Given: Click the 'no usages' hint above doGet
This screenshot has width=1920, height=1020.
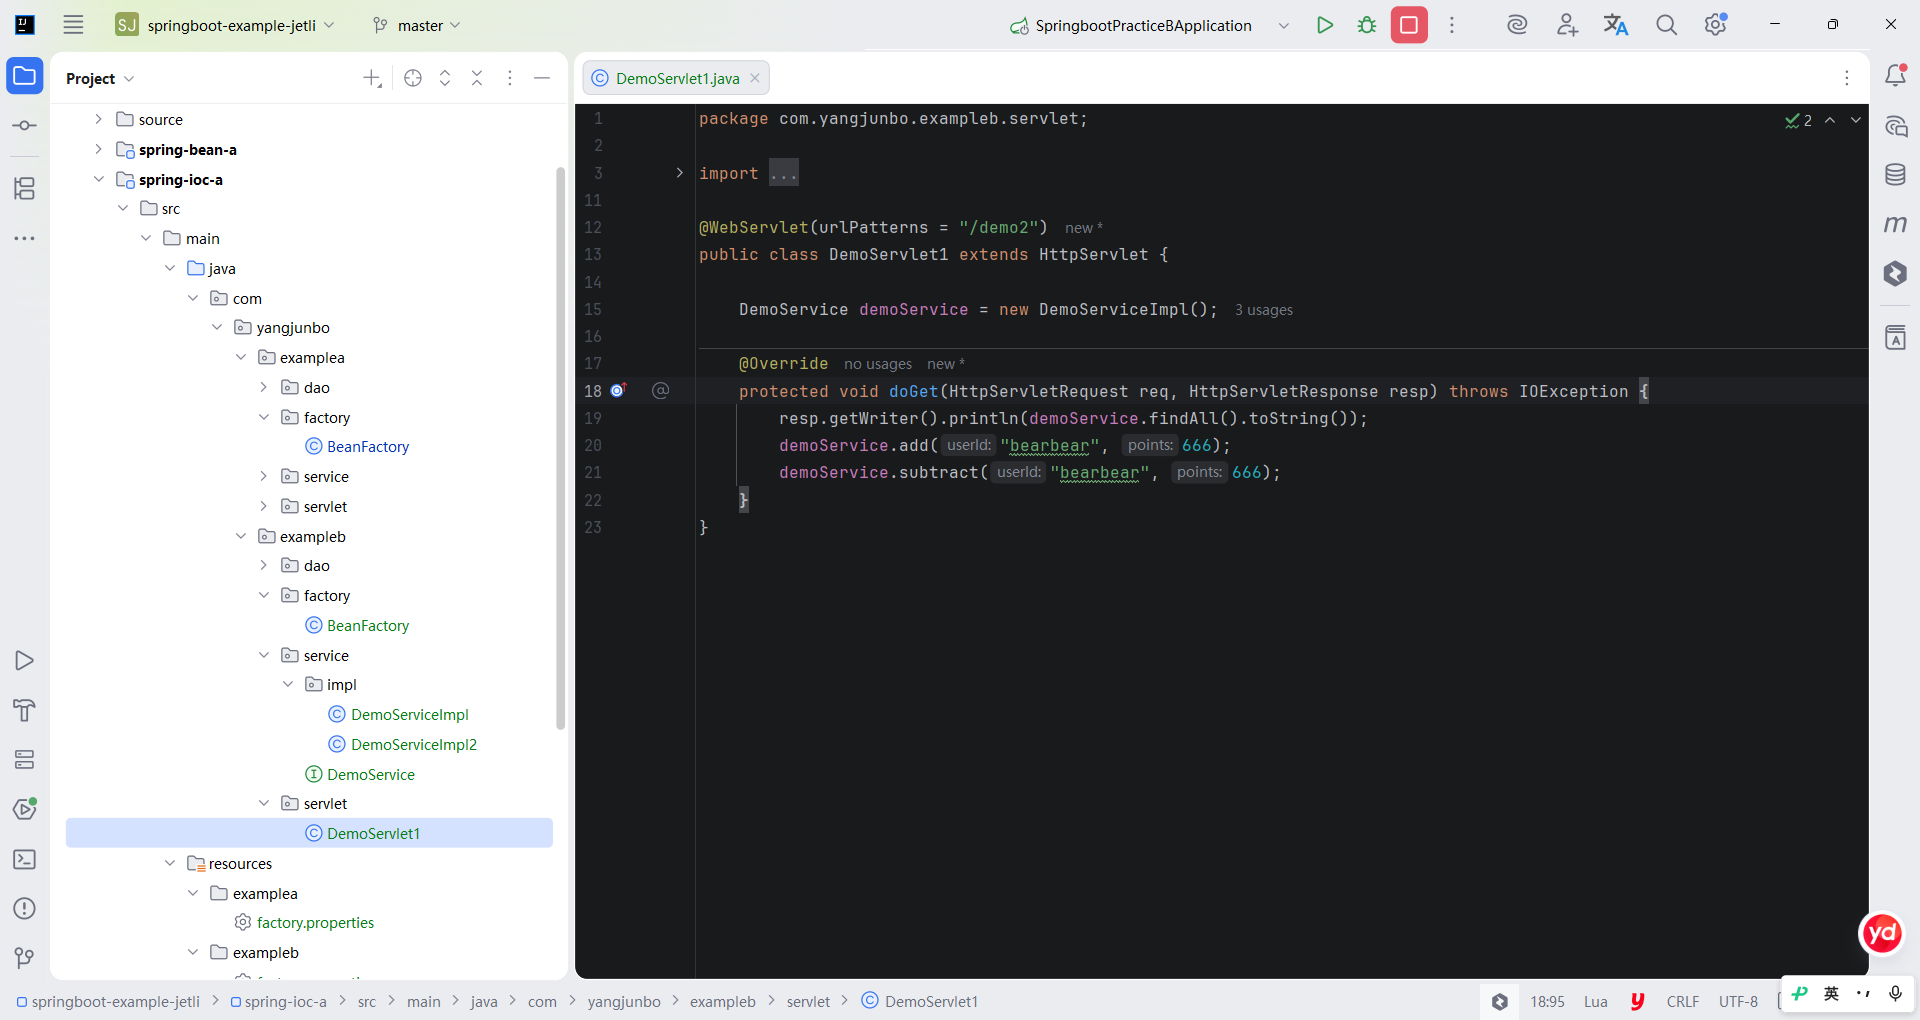Looking at the screenshot, I should coord(878,364).
